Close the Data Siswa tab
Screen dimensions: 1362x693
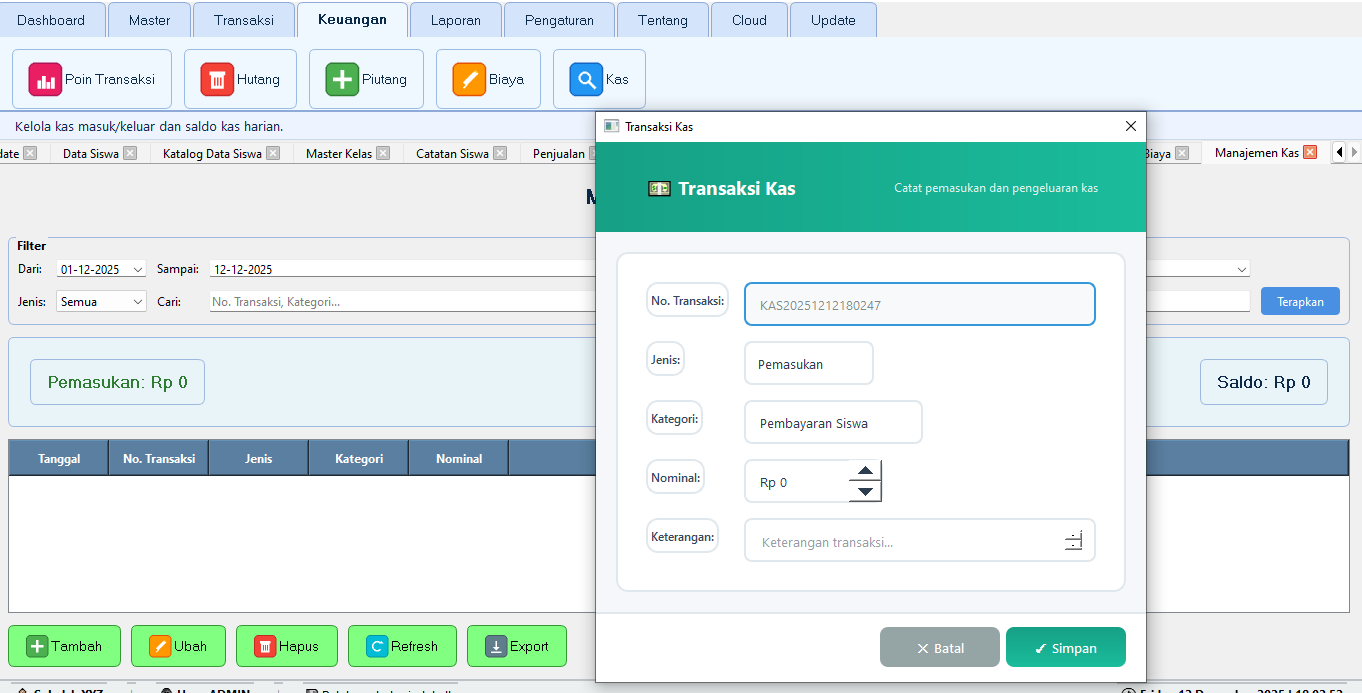point(130,153)
